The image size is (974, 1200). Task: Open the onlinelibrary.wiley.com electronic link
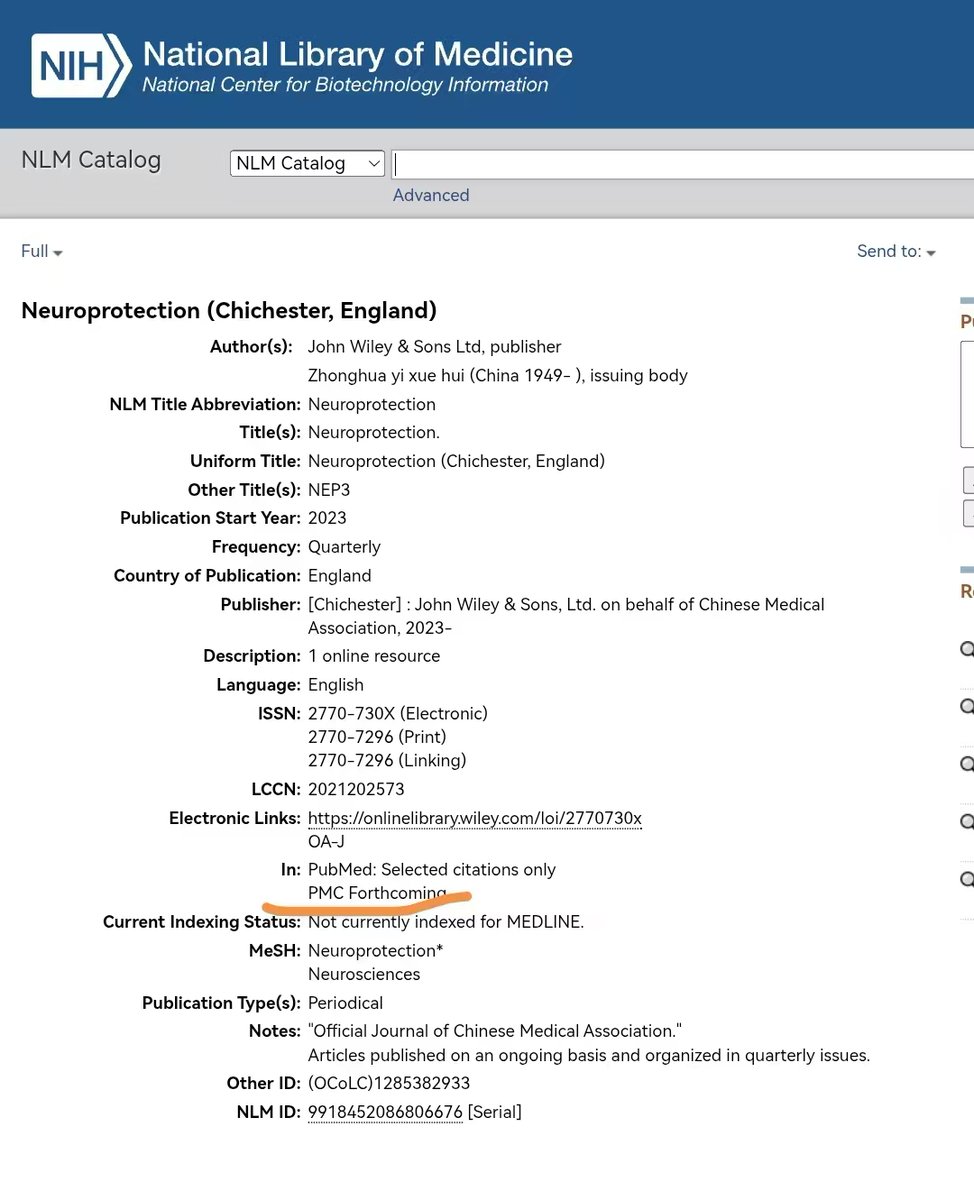coord(475,818)
